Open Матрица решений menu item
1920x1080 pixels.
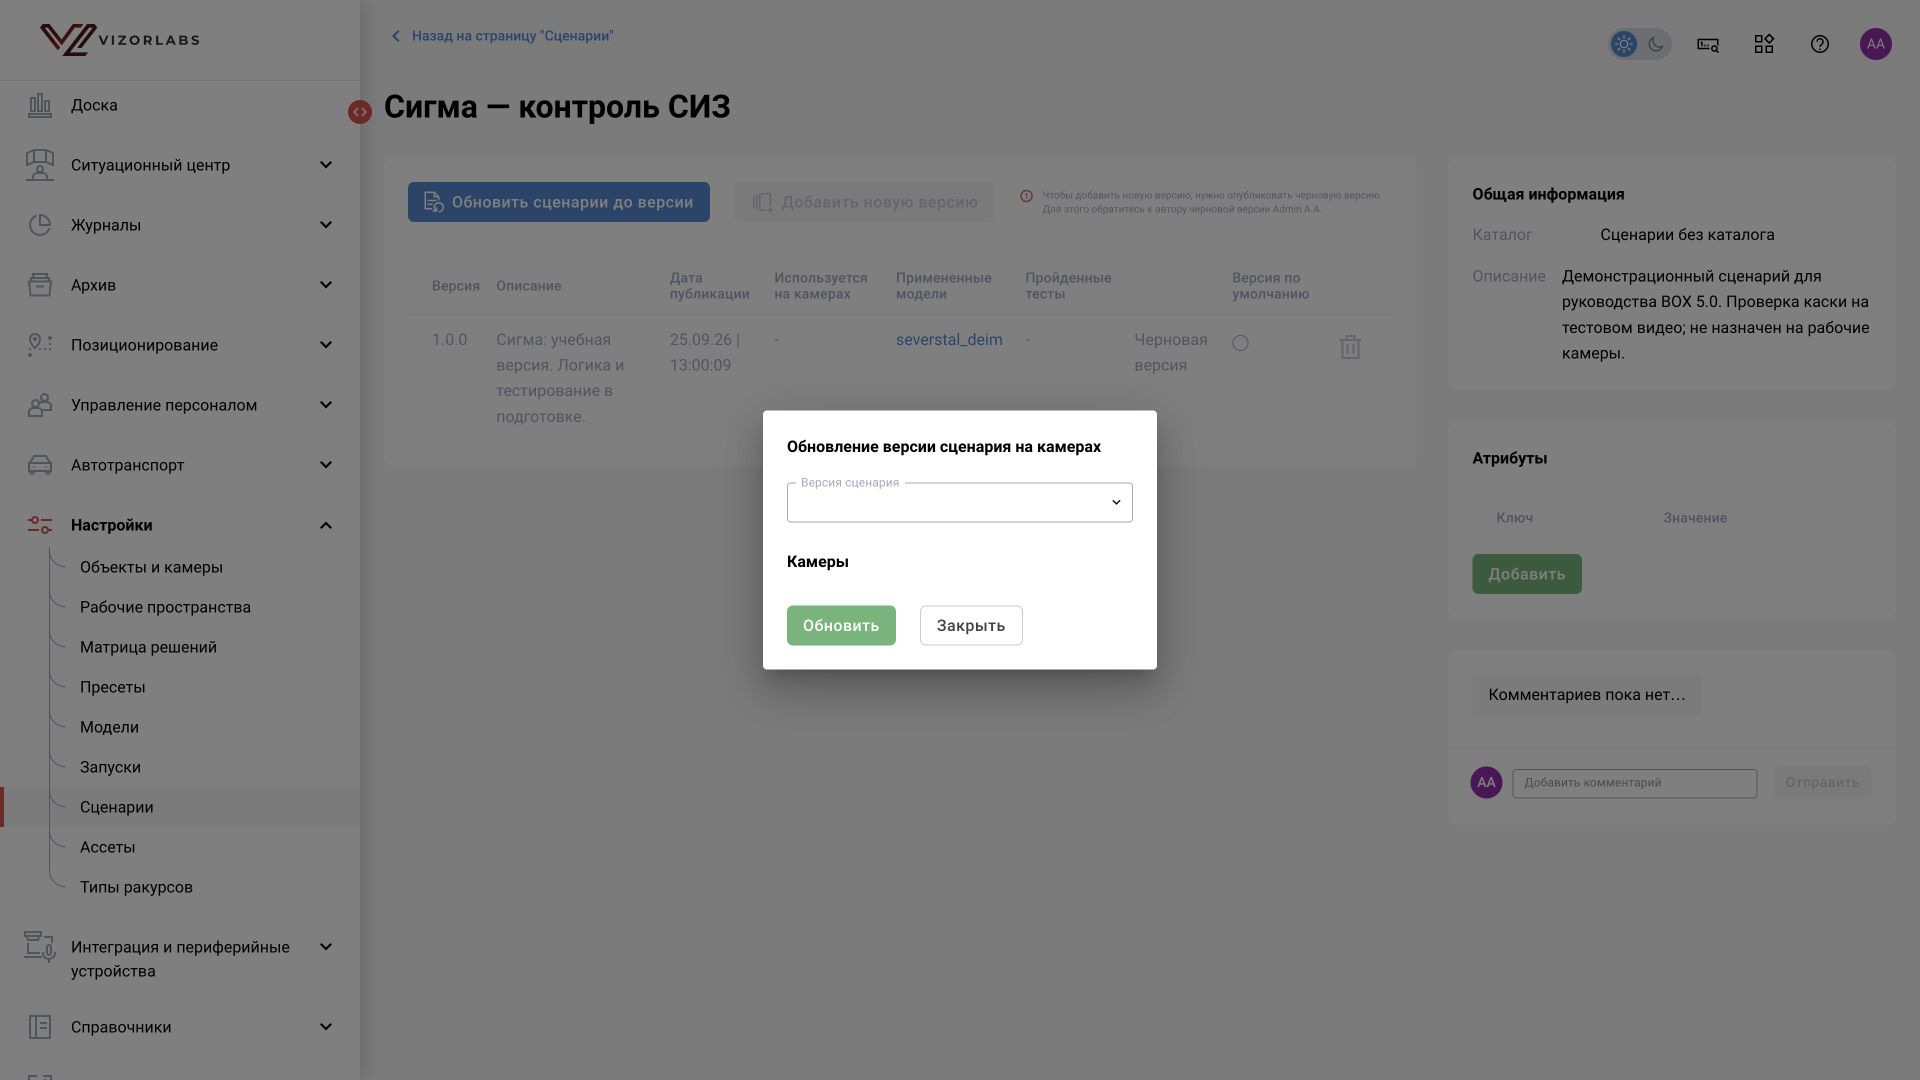[148, 647]
